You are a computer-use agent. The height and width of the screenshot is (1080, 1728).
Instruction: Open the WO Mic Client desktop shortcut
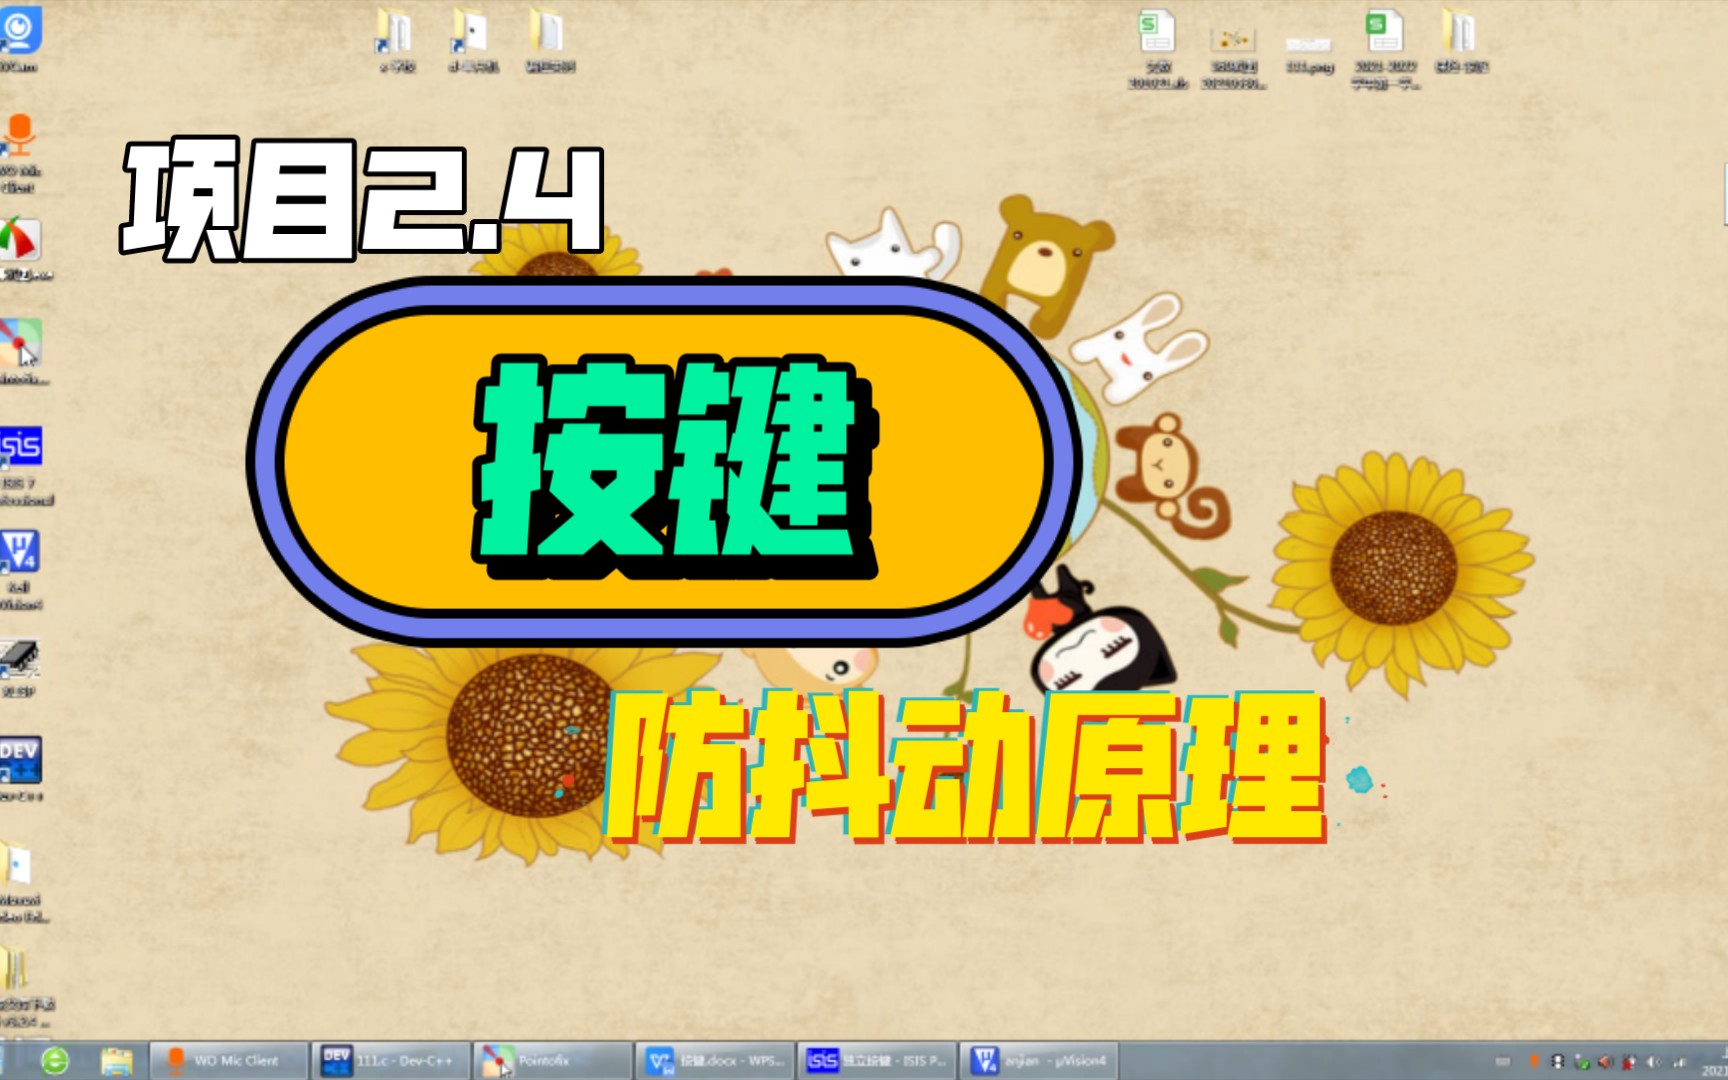coord(19,151)
